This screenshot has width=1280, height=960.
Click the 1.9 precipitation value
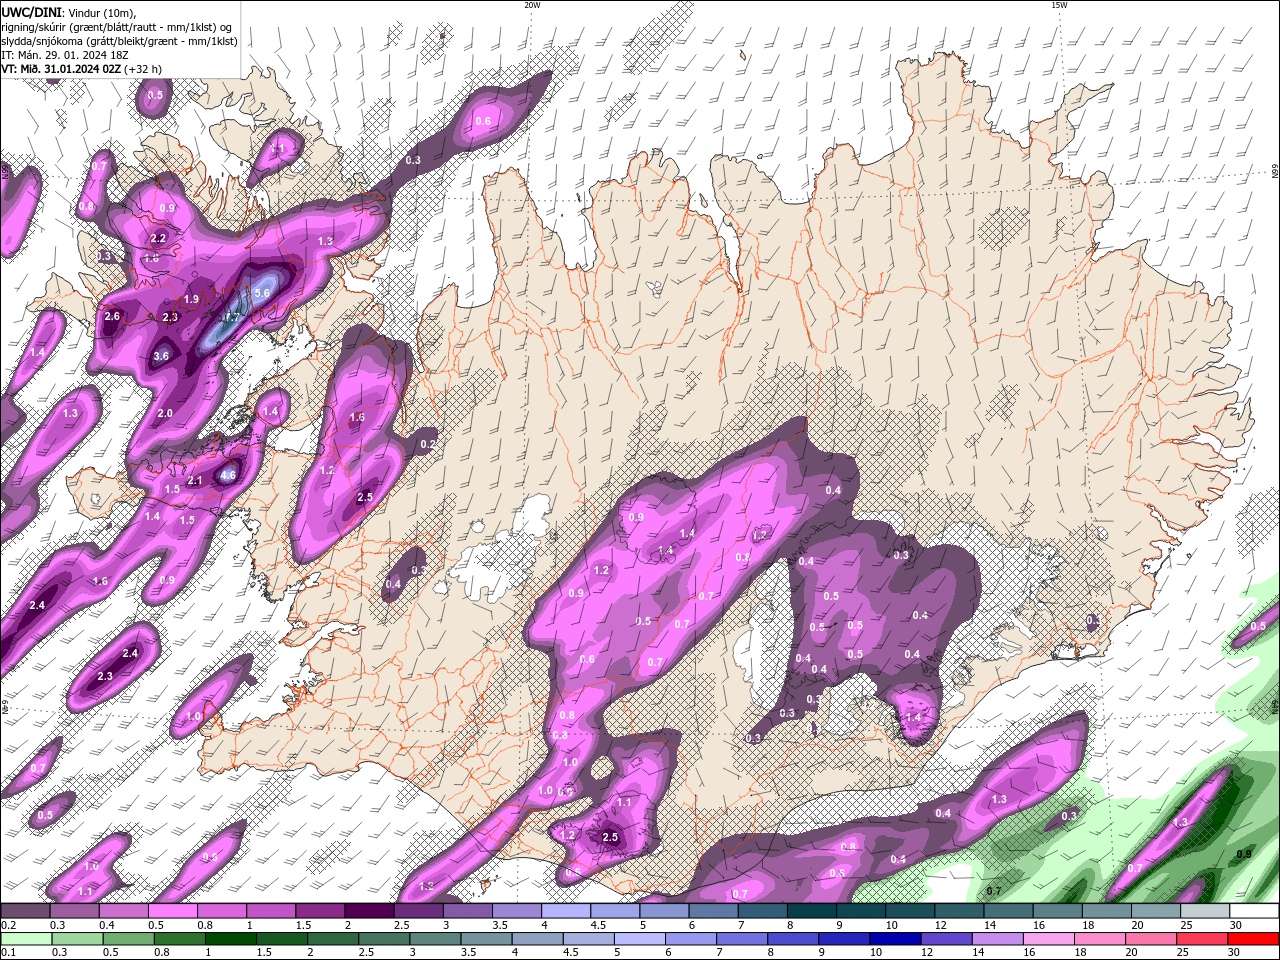[192, 299]
